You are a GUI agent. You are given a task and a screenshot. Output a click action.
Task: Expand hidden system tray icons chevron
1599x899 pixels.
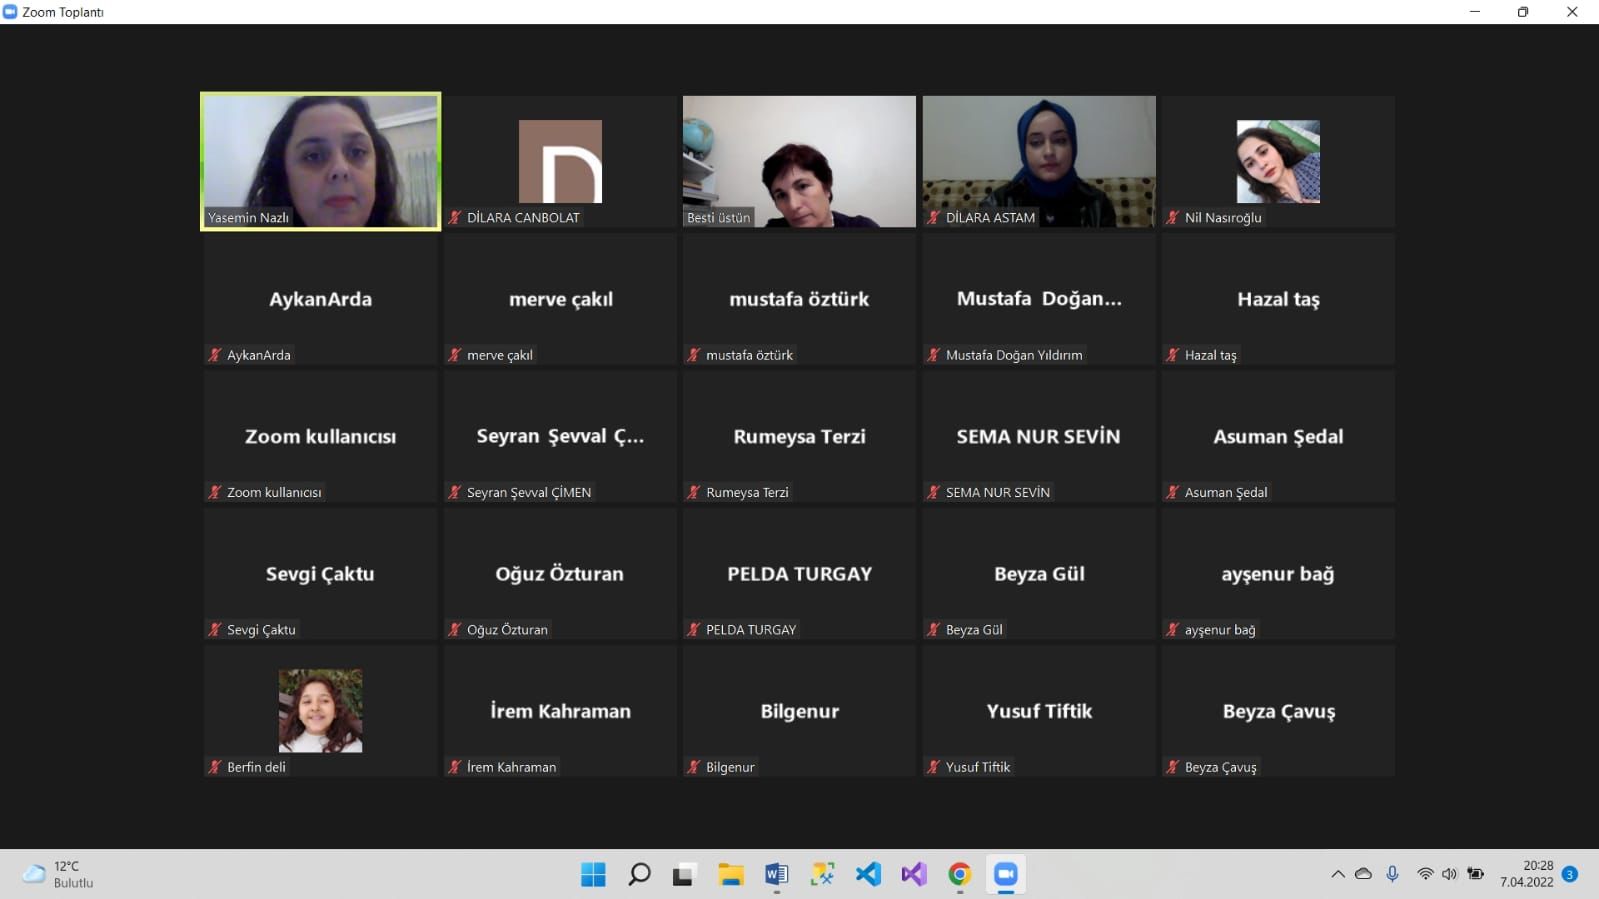pos(1337,874)
